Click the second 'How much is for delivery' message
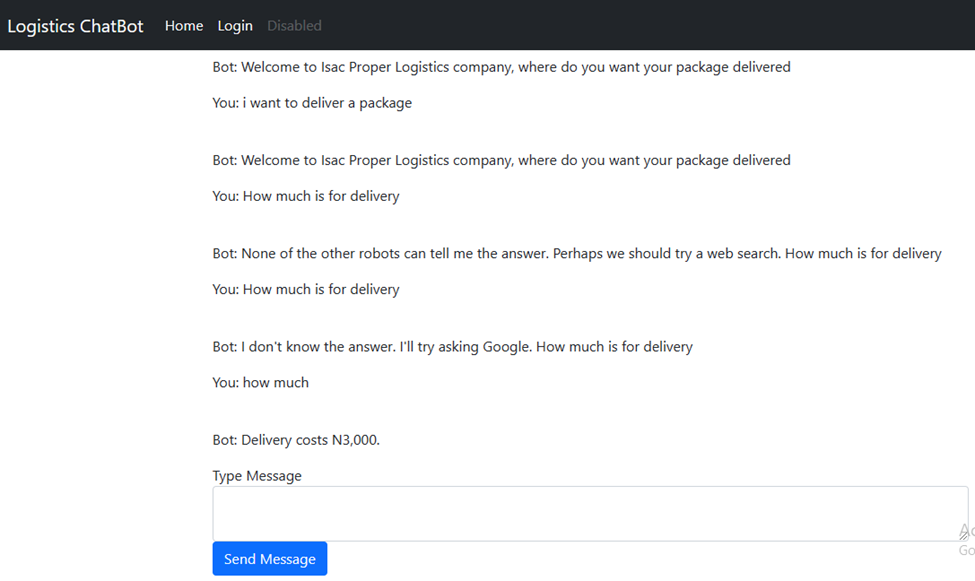This screenshot has width=975, height=581. [305, 289]
